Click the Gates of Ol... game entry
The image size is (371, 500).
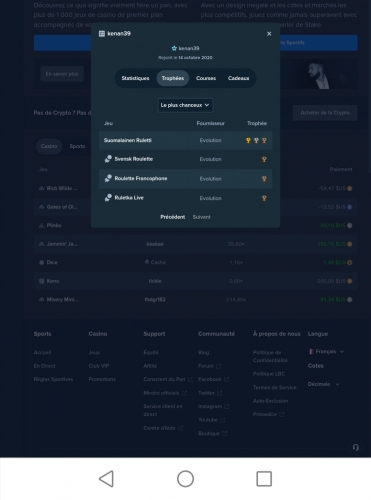pyautogui.click(x=58, y=207)
